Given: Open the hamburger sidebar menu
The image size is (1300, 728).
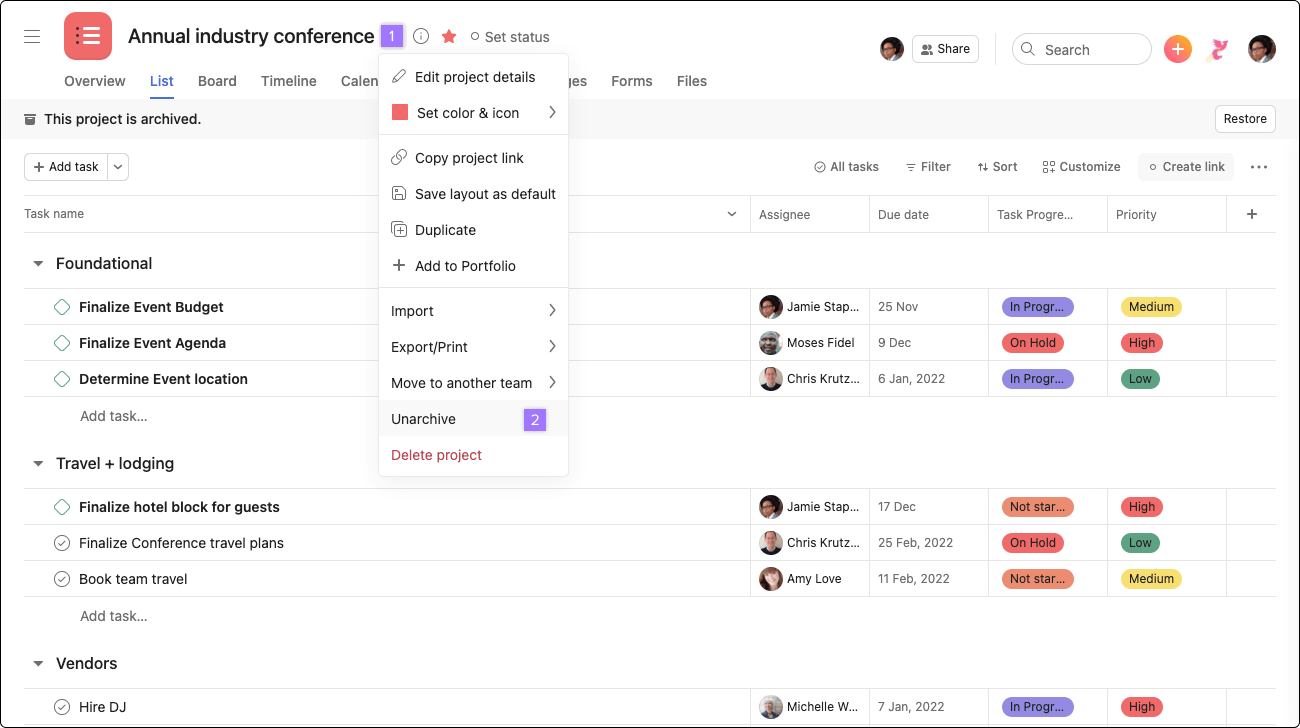Looking at the screenshot, I should [32, 37].
